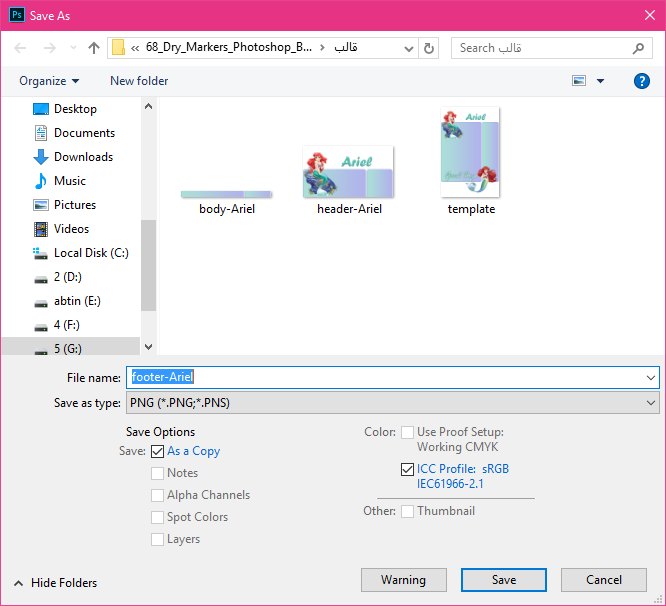Open the Organize menu
The width and height of the screenshot is (666, 606).
click(x=49, y=81)
